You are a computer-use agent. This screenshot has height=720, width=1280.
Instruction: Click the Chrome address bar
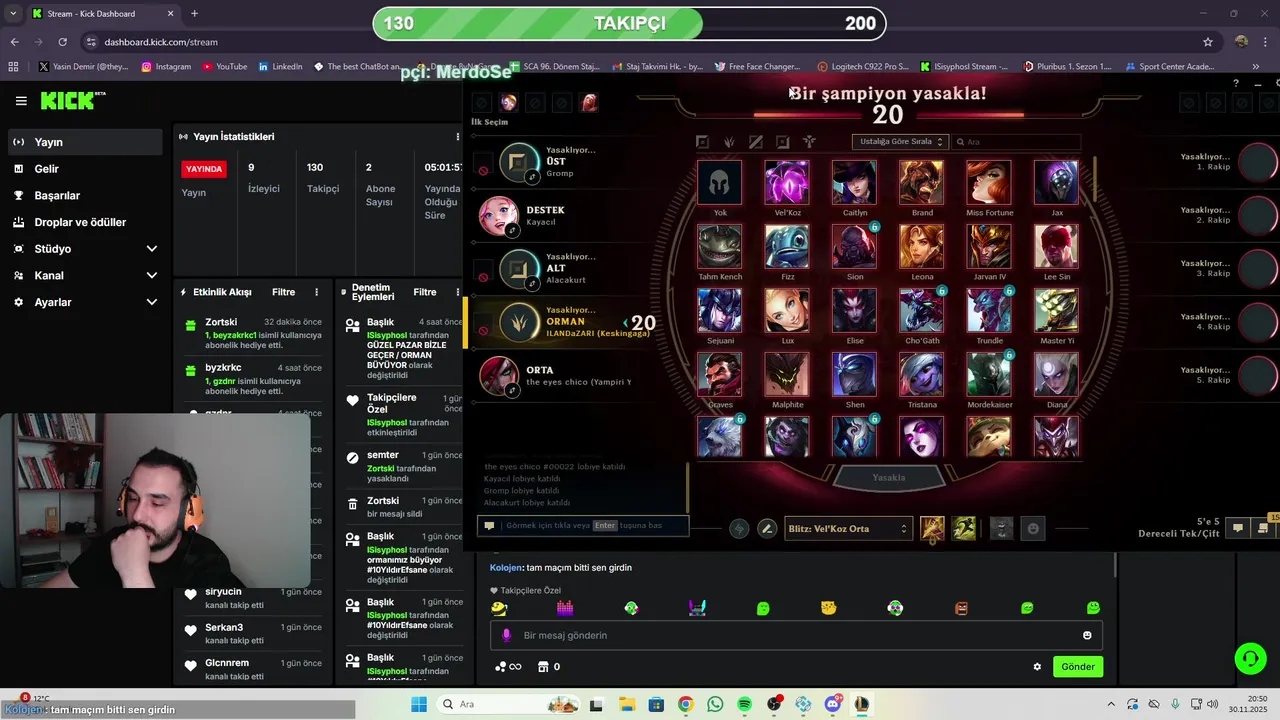click(640, 42)
